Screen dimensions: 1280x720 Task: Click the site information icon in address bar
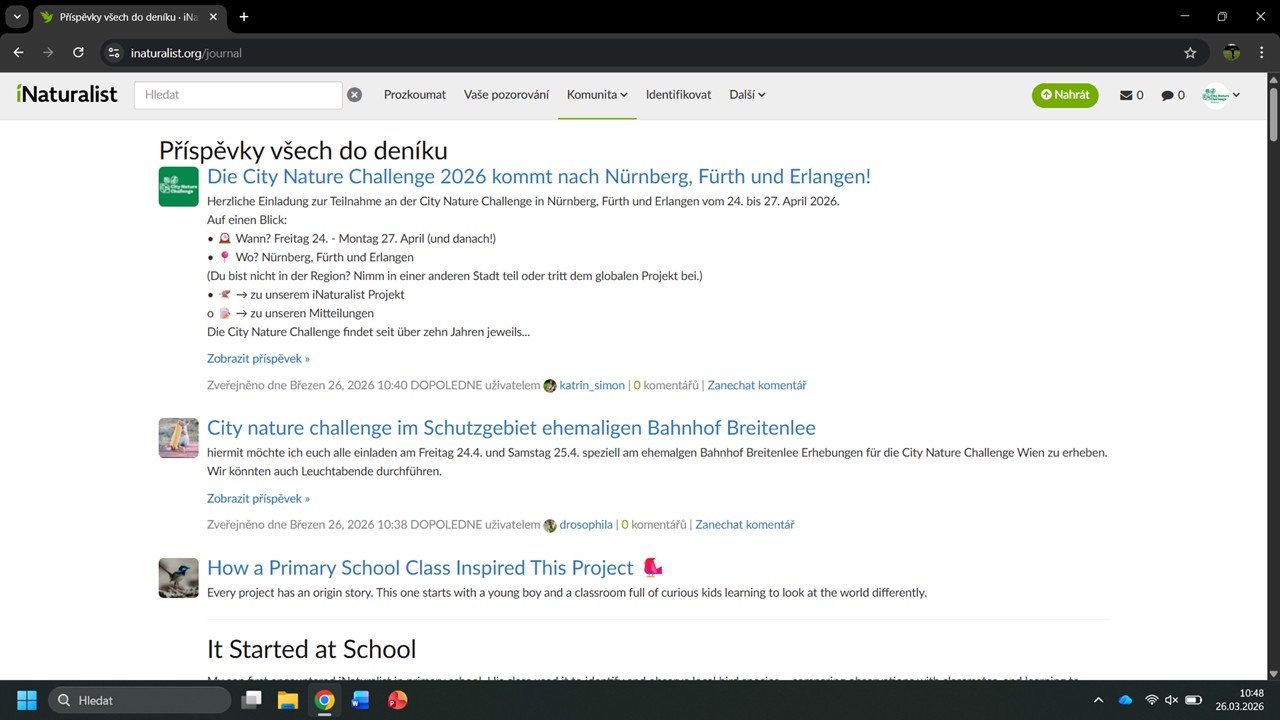pyautogui.click(x=114, y=53)
